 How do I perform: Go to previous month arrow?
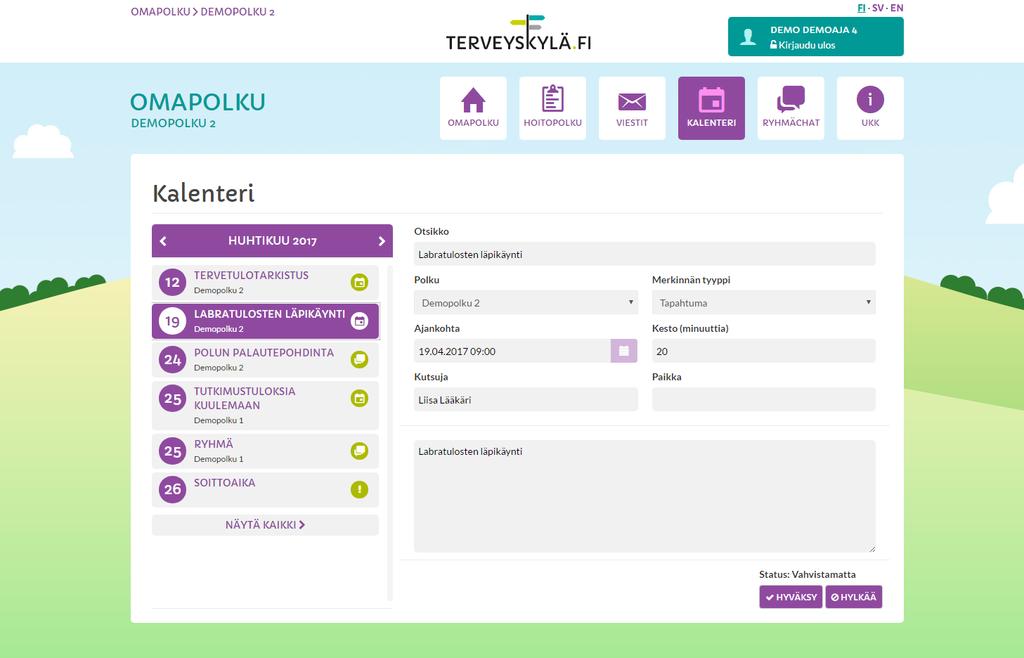point(163,242)
